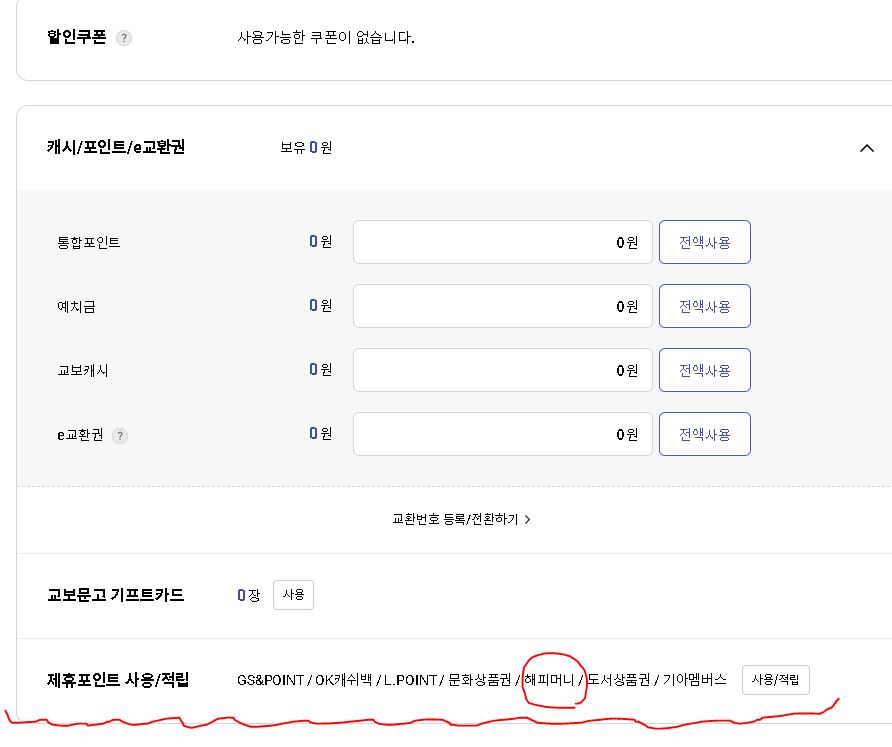Viewport: 892px width, 747px height.
Task: Click the 사용가능한 쿠폰이 없습니다 text
Action: click(x=326, y=38)
